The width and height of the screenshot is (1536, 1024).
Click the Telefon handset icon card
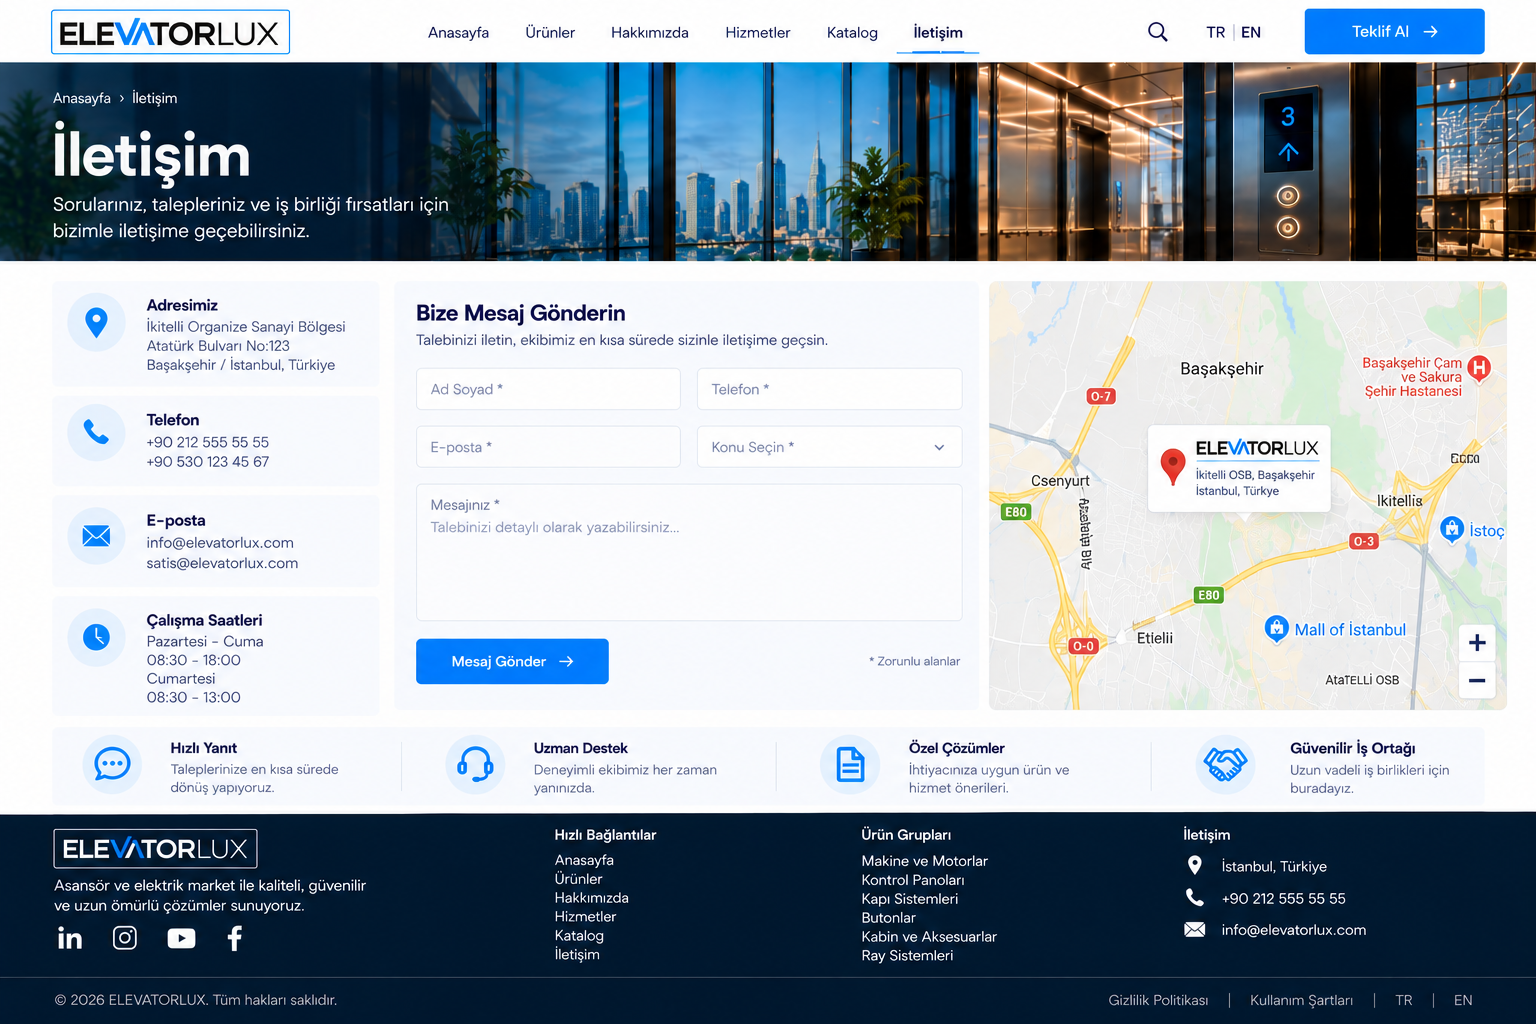pyautogui.click(x=96, y=432)
